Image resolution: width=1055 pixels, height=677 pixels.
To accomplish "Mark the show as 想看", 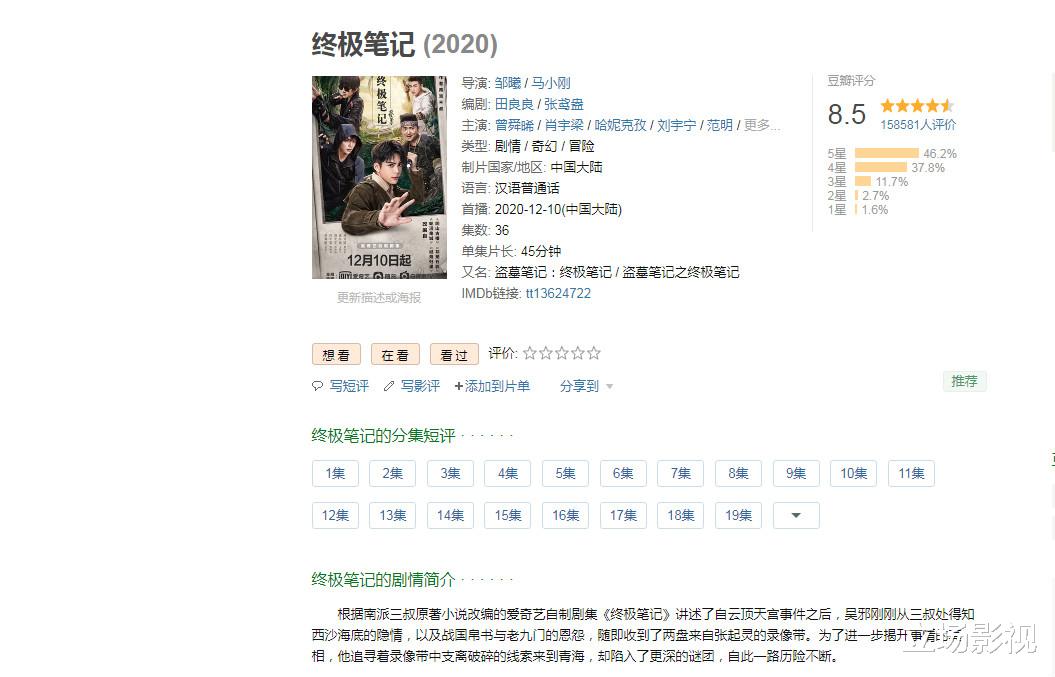I will tap(336, 355).
